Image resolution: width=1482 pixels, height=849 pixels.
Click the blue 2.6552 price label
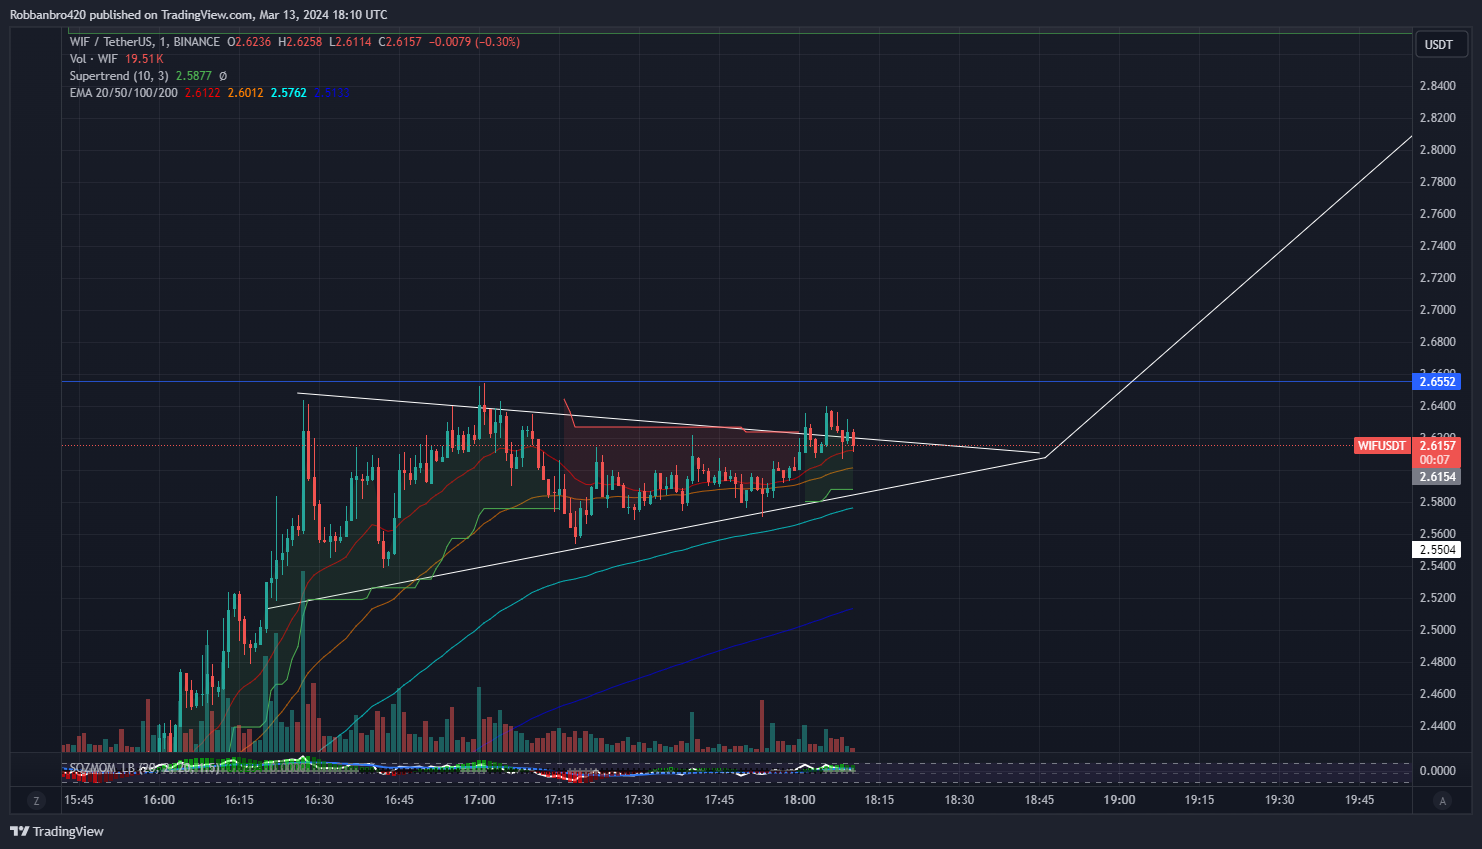click(1437, 382)
